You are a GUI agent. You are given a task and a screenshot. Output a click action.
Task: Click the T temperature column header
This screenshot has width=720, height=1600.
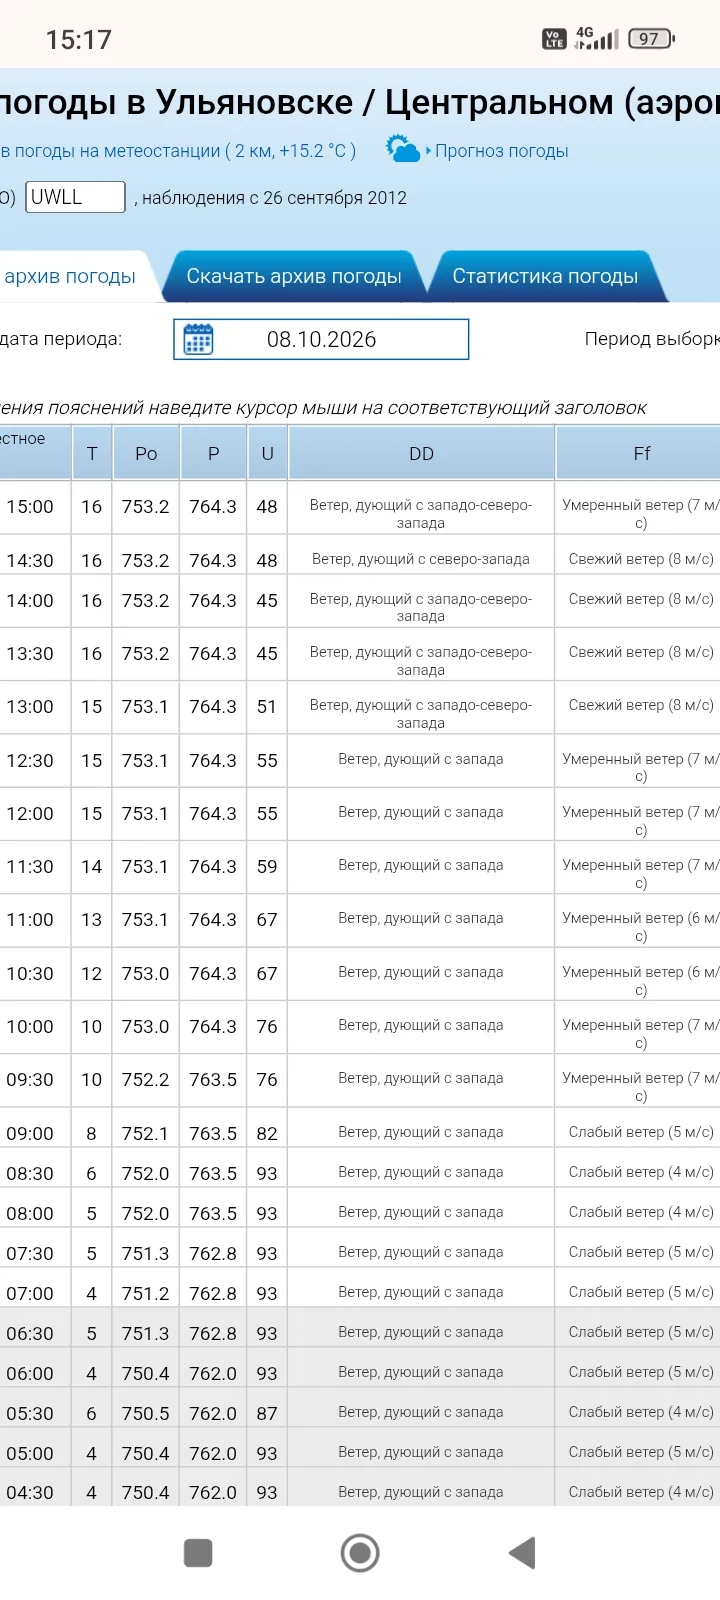click(92, 453)
